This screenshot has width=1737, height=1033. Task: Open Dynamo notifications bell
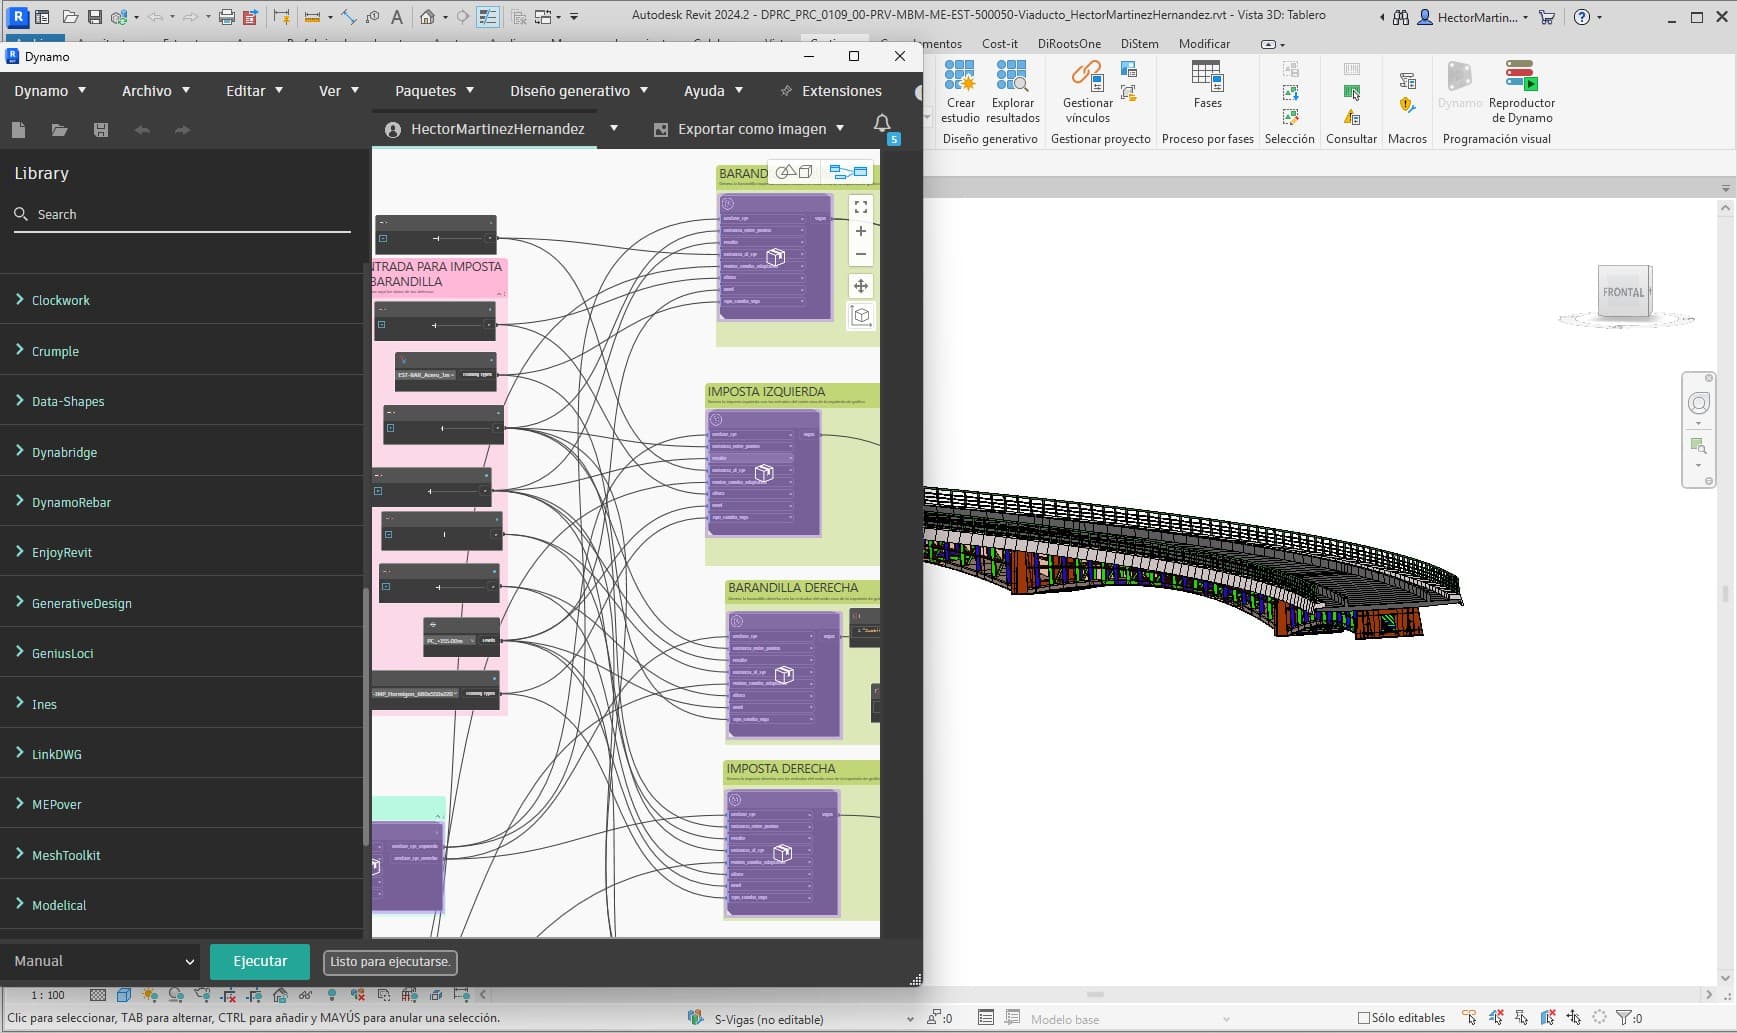point(882,124)
